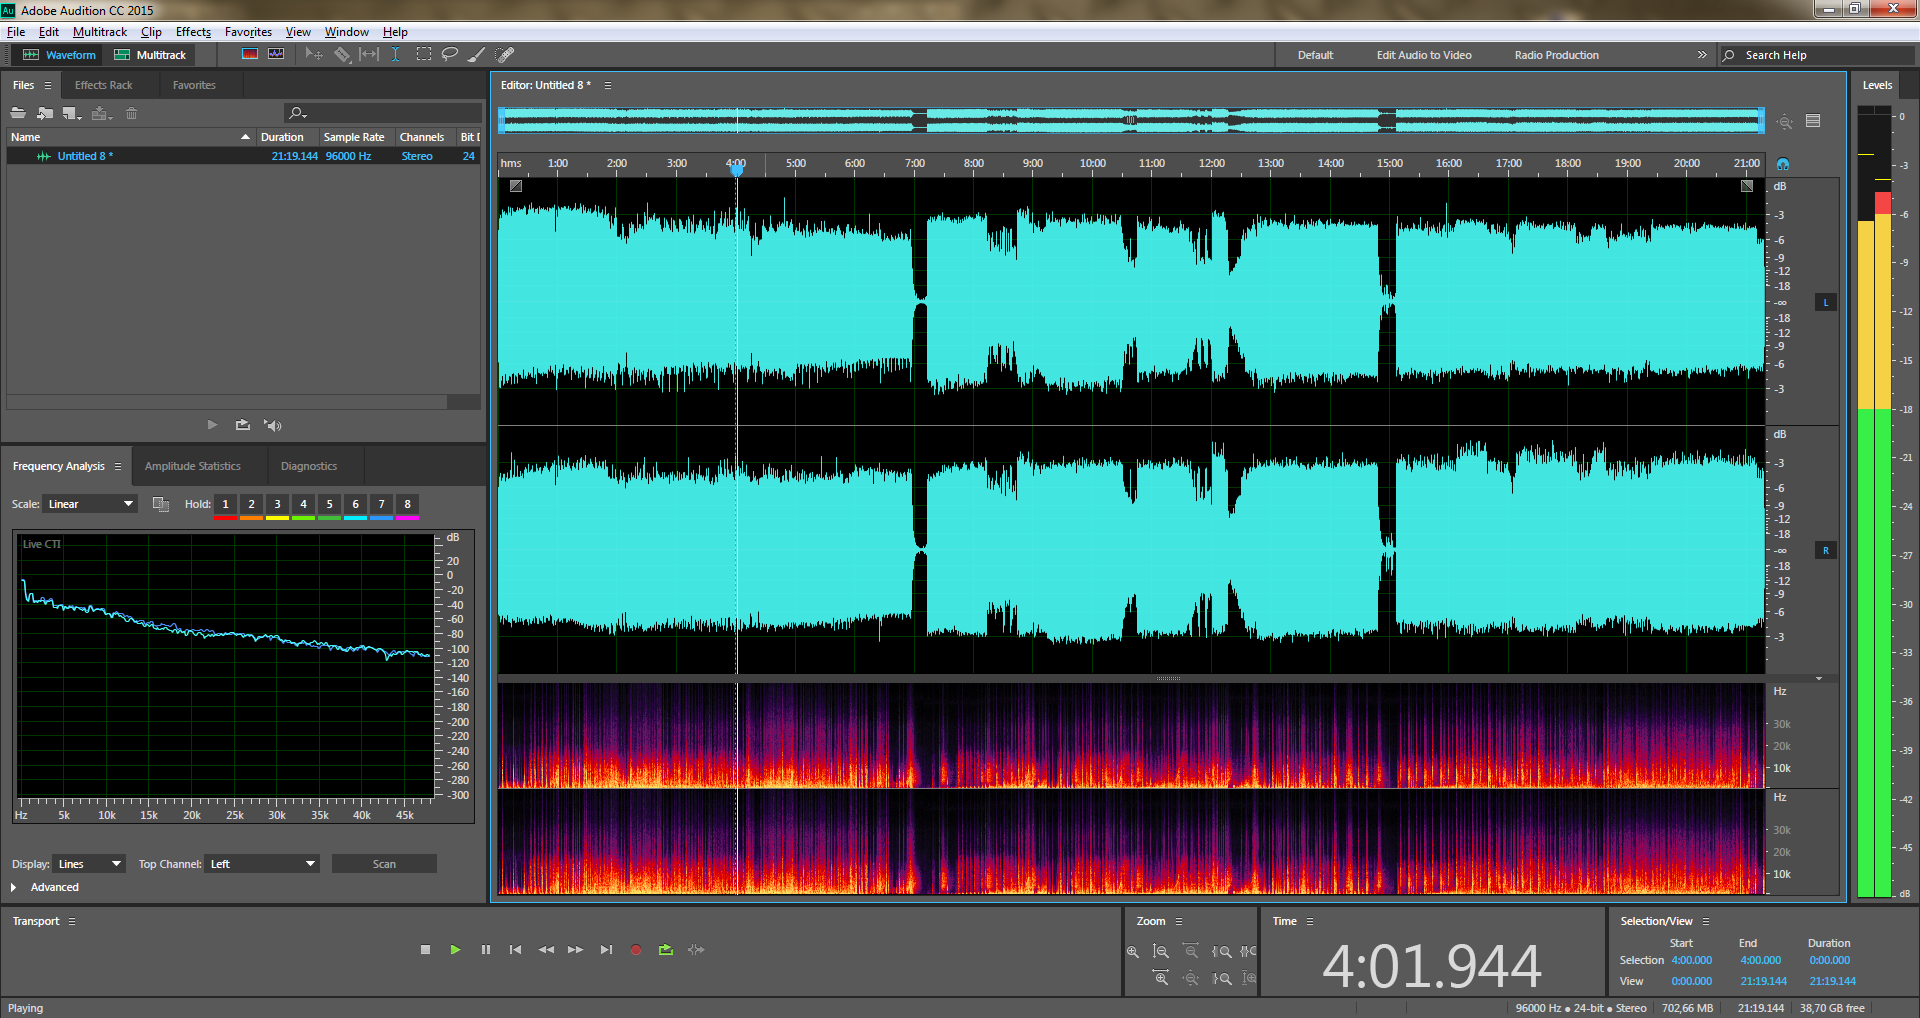Stop playback in the Transport panel
The height and width of the screenshot is (1018, 1920).
425,950
